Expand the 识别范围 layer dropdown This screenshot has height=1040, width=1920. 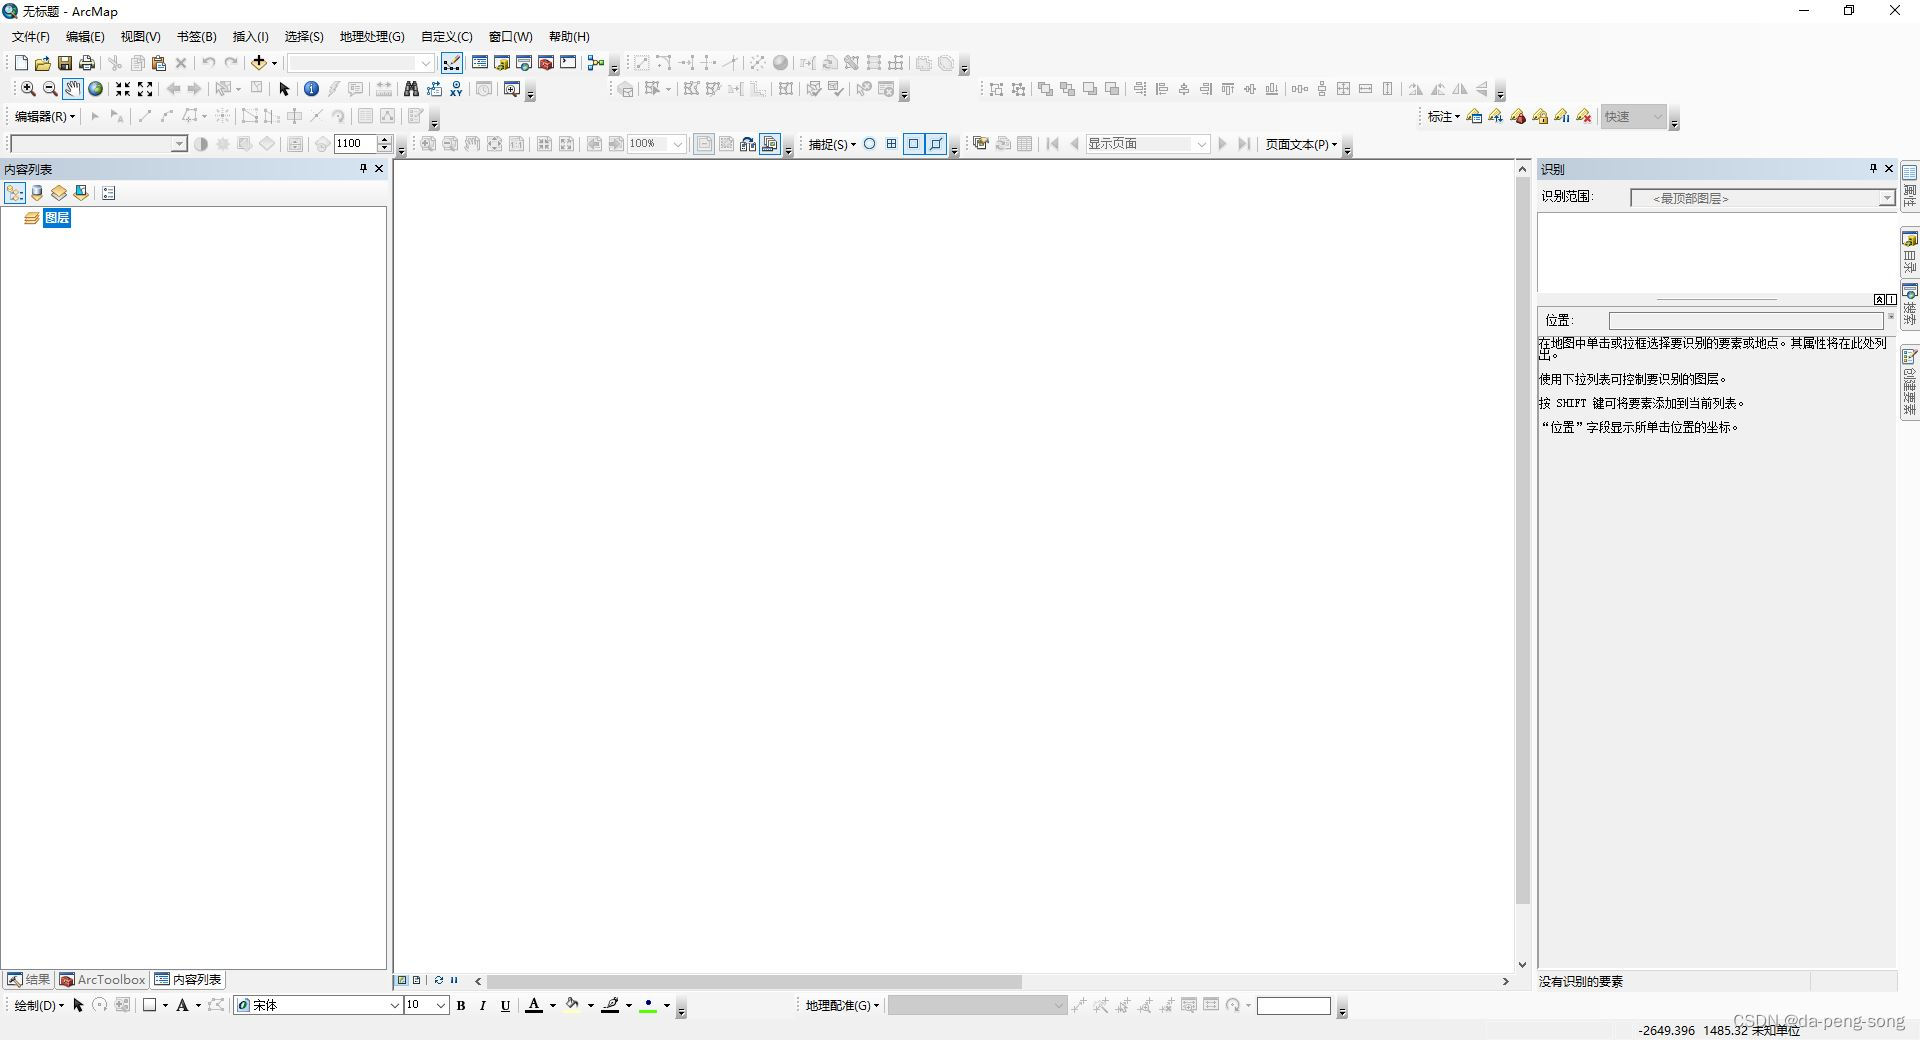[x=1885, y=198]
